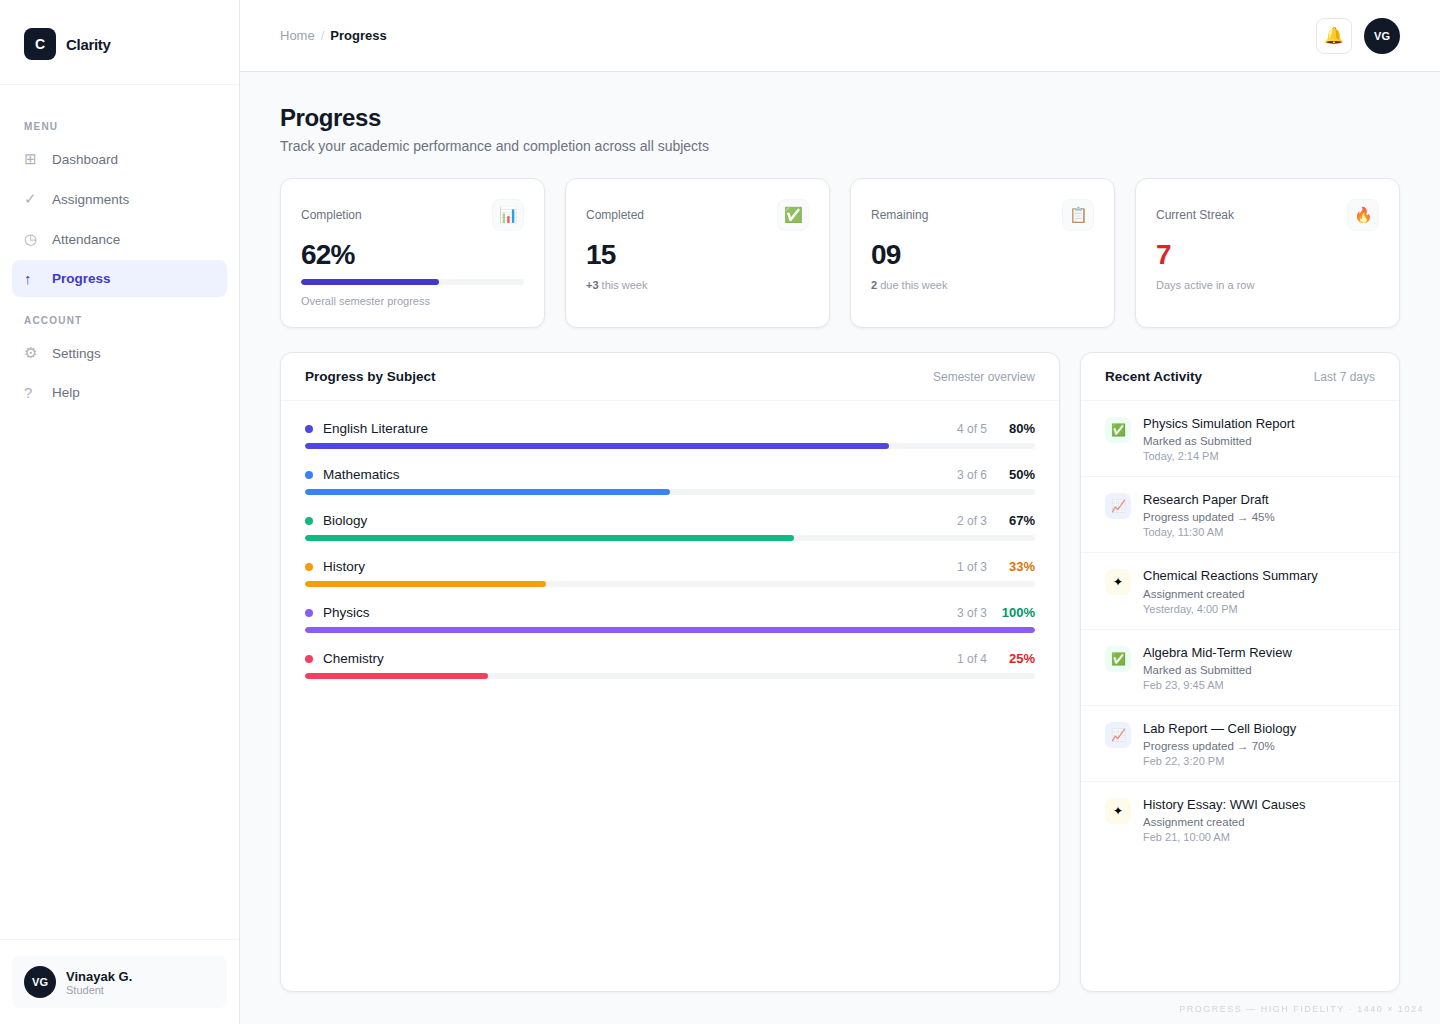Open the notifications bell icon
This screenshot has height=1024, width=1440.
pos(1333,35)
